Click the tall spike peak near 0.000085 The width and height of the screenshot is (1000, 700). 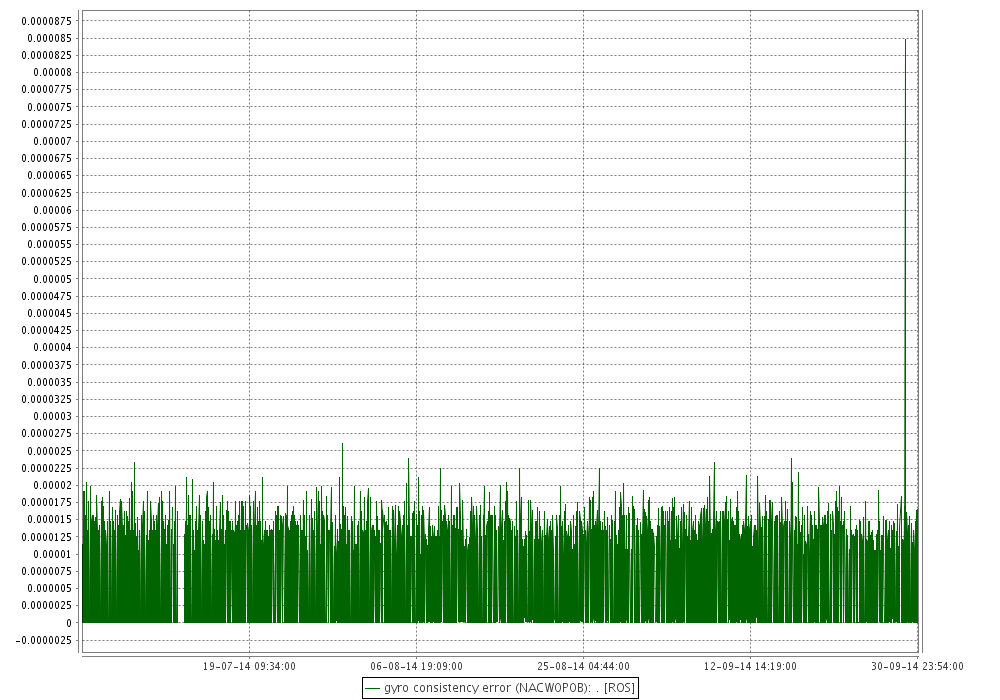905,40
